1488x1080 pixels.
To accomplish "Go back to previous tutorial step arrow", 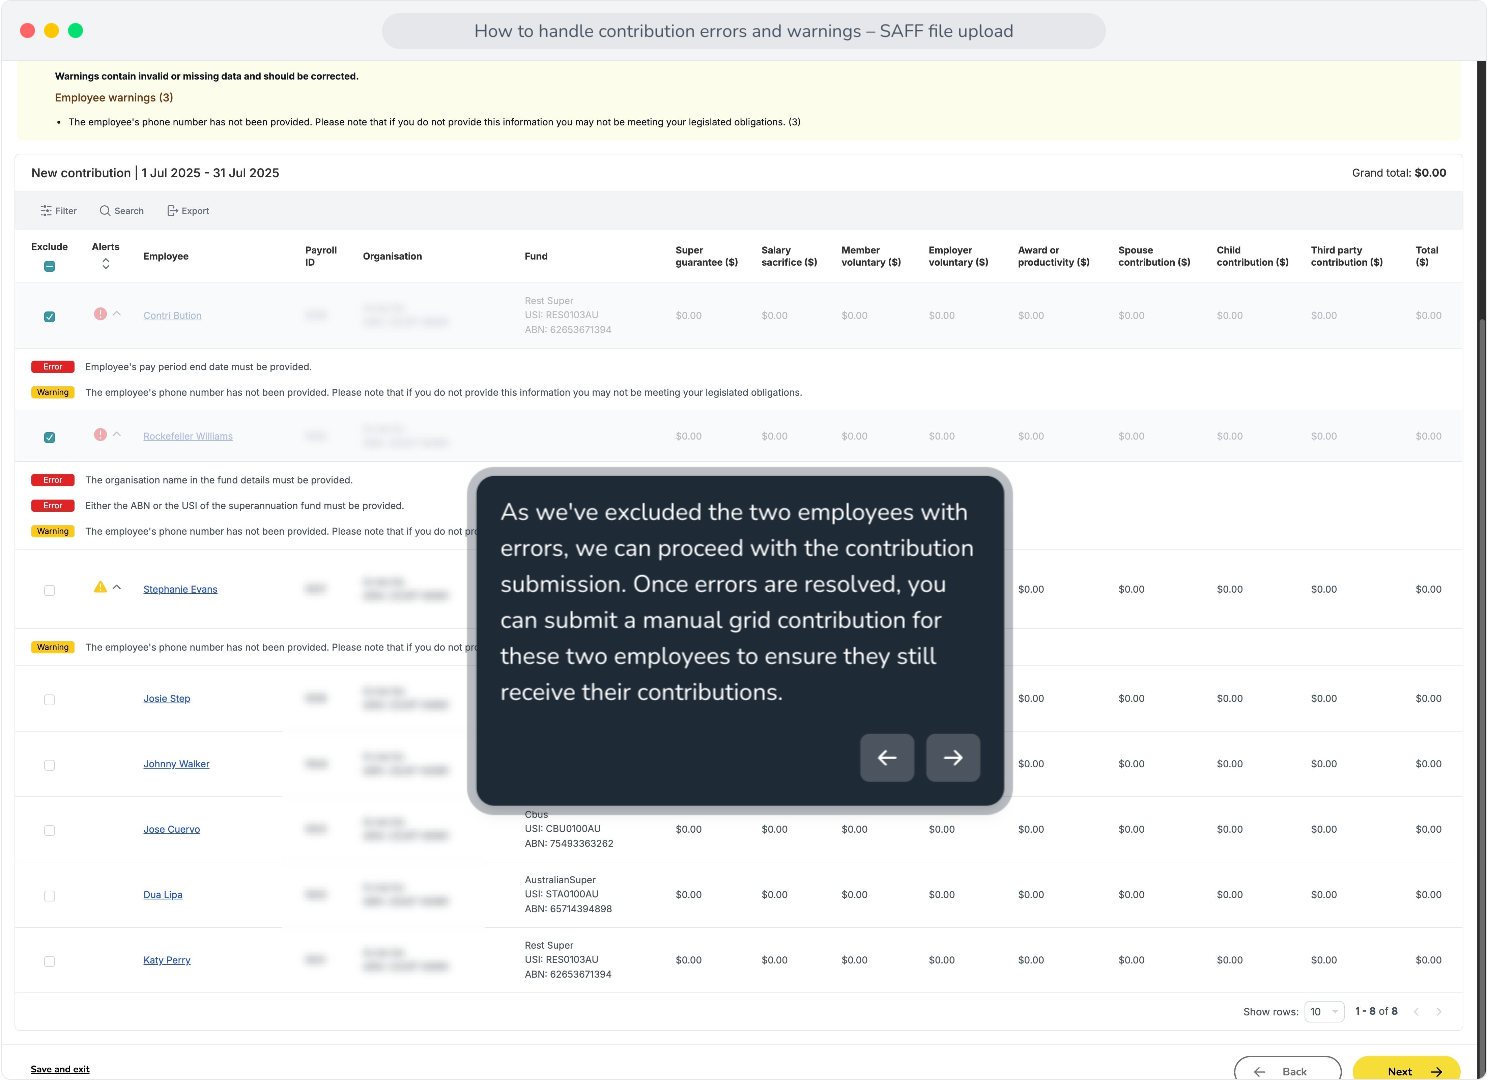I will point(887,758).
